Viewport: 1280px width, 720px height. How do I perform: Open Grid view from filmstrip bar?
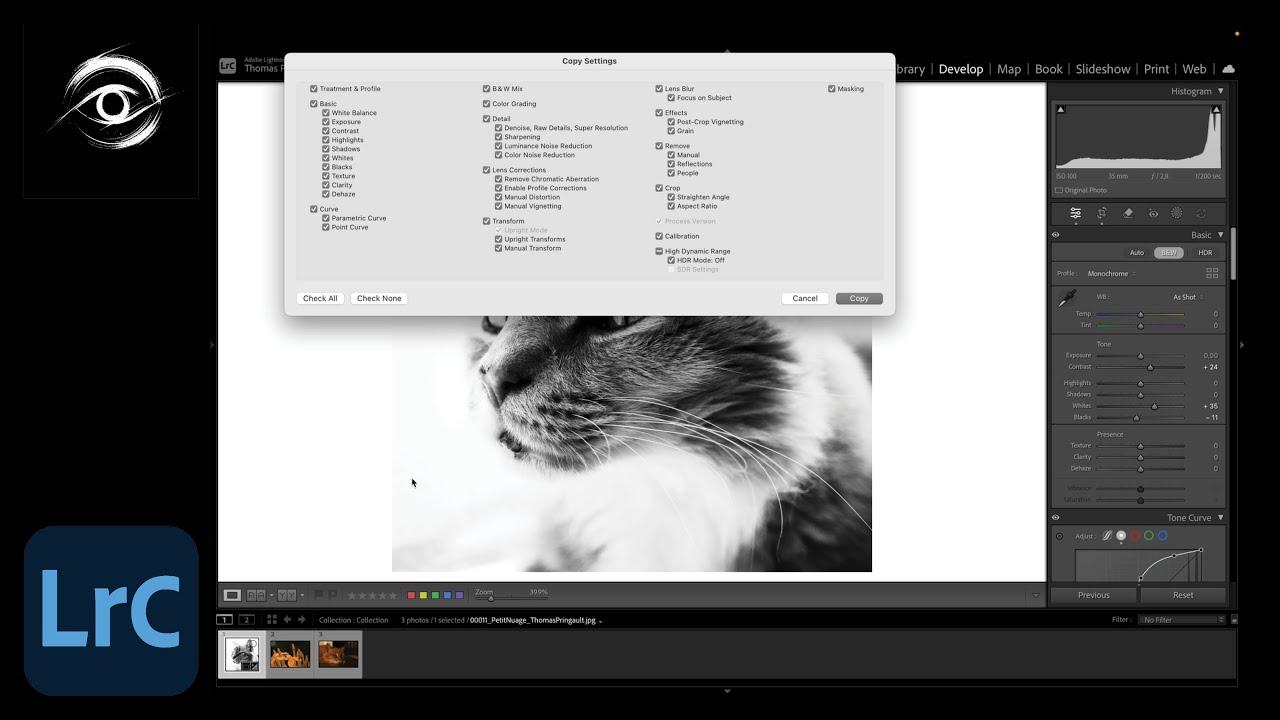pyautogui.click(x=271, y=620)
